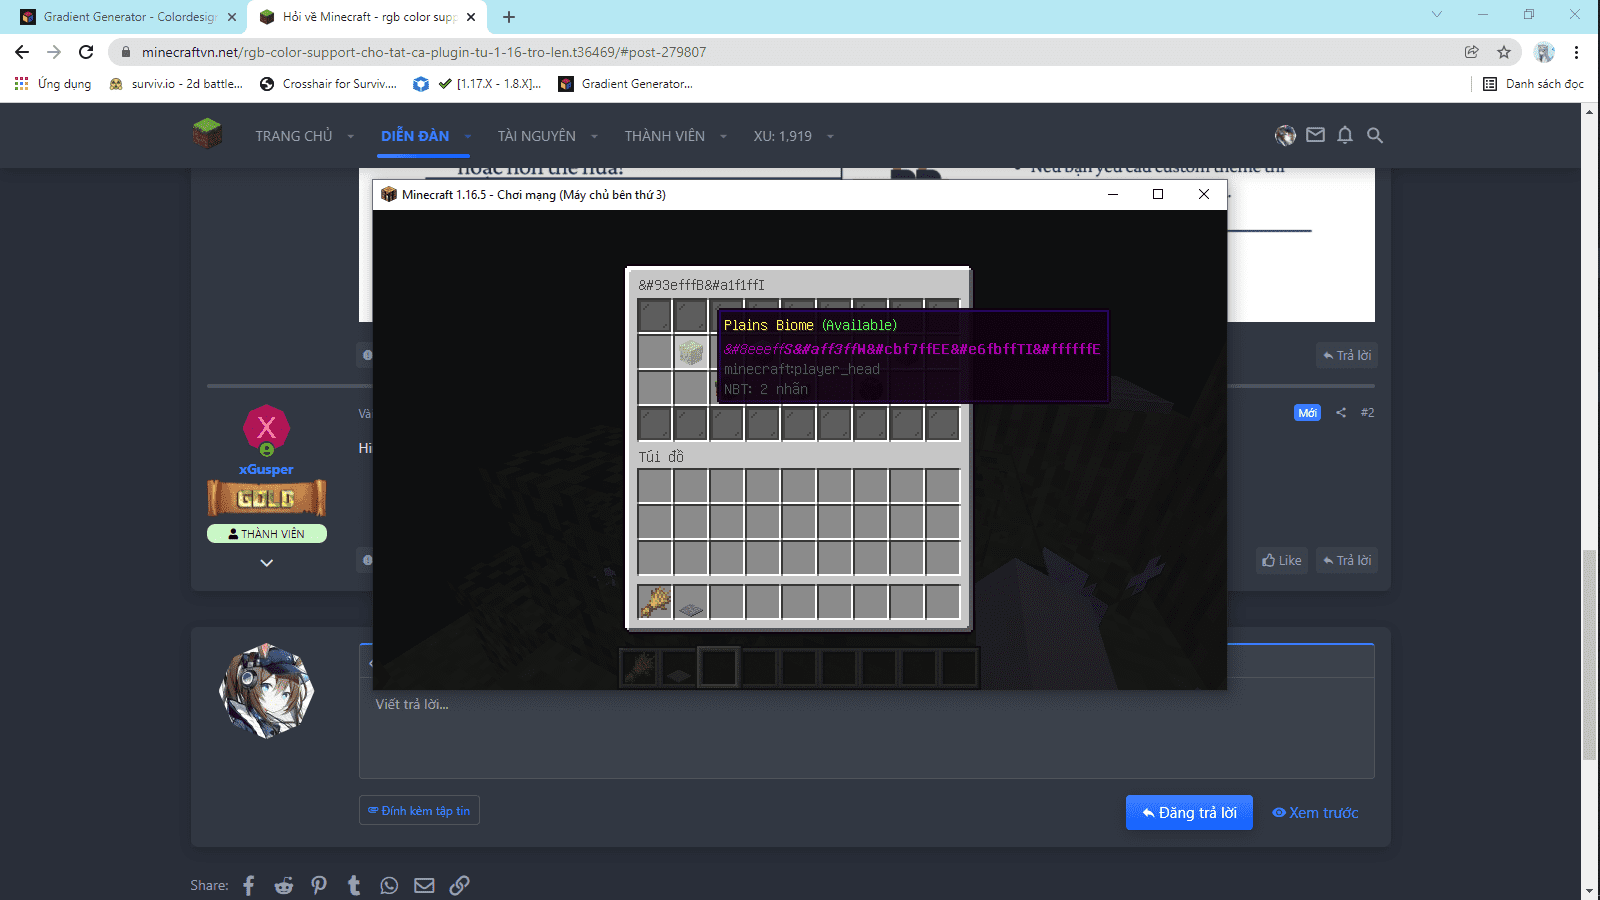The image size is (1600, 900).
Task: Share the thread via WhatsApp
Action: pos(389,885)
